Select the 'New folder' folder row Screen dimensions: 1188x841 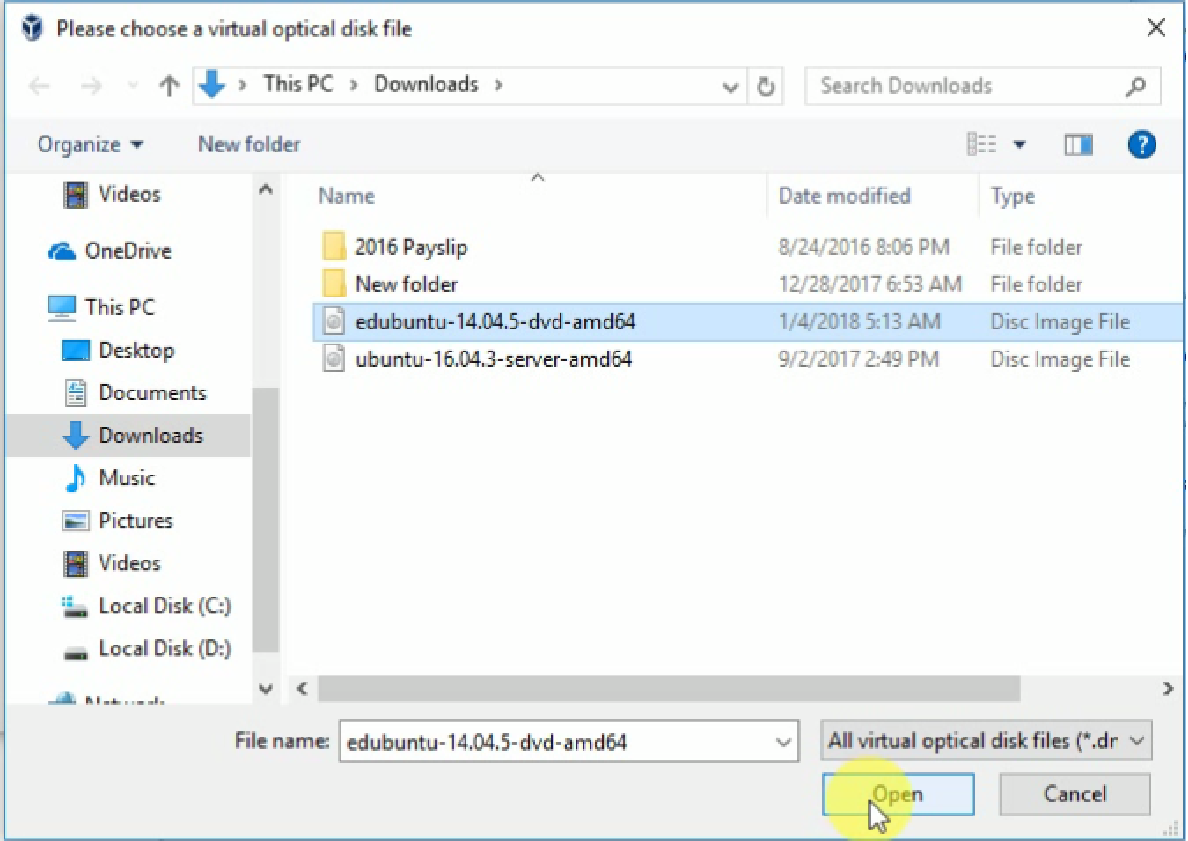pos(406,284)
